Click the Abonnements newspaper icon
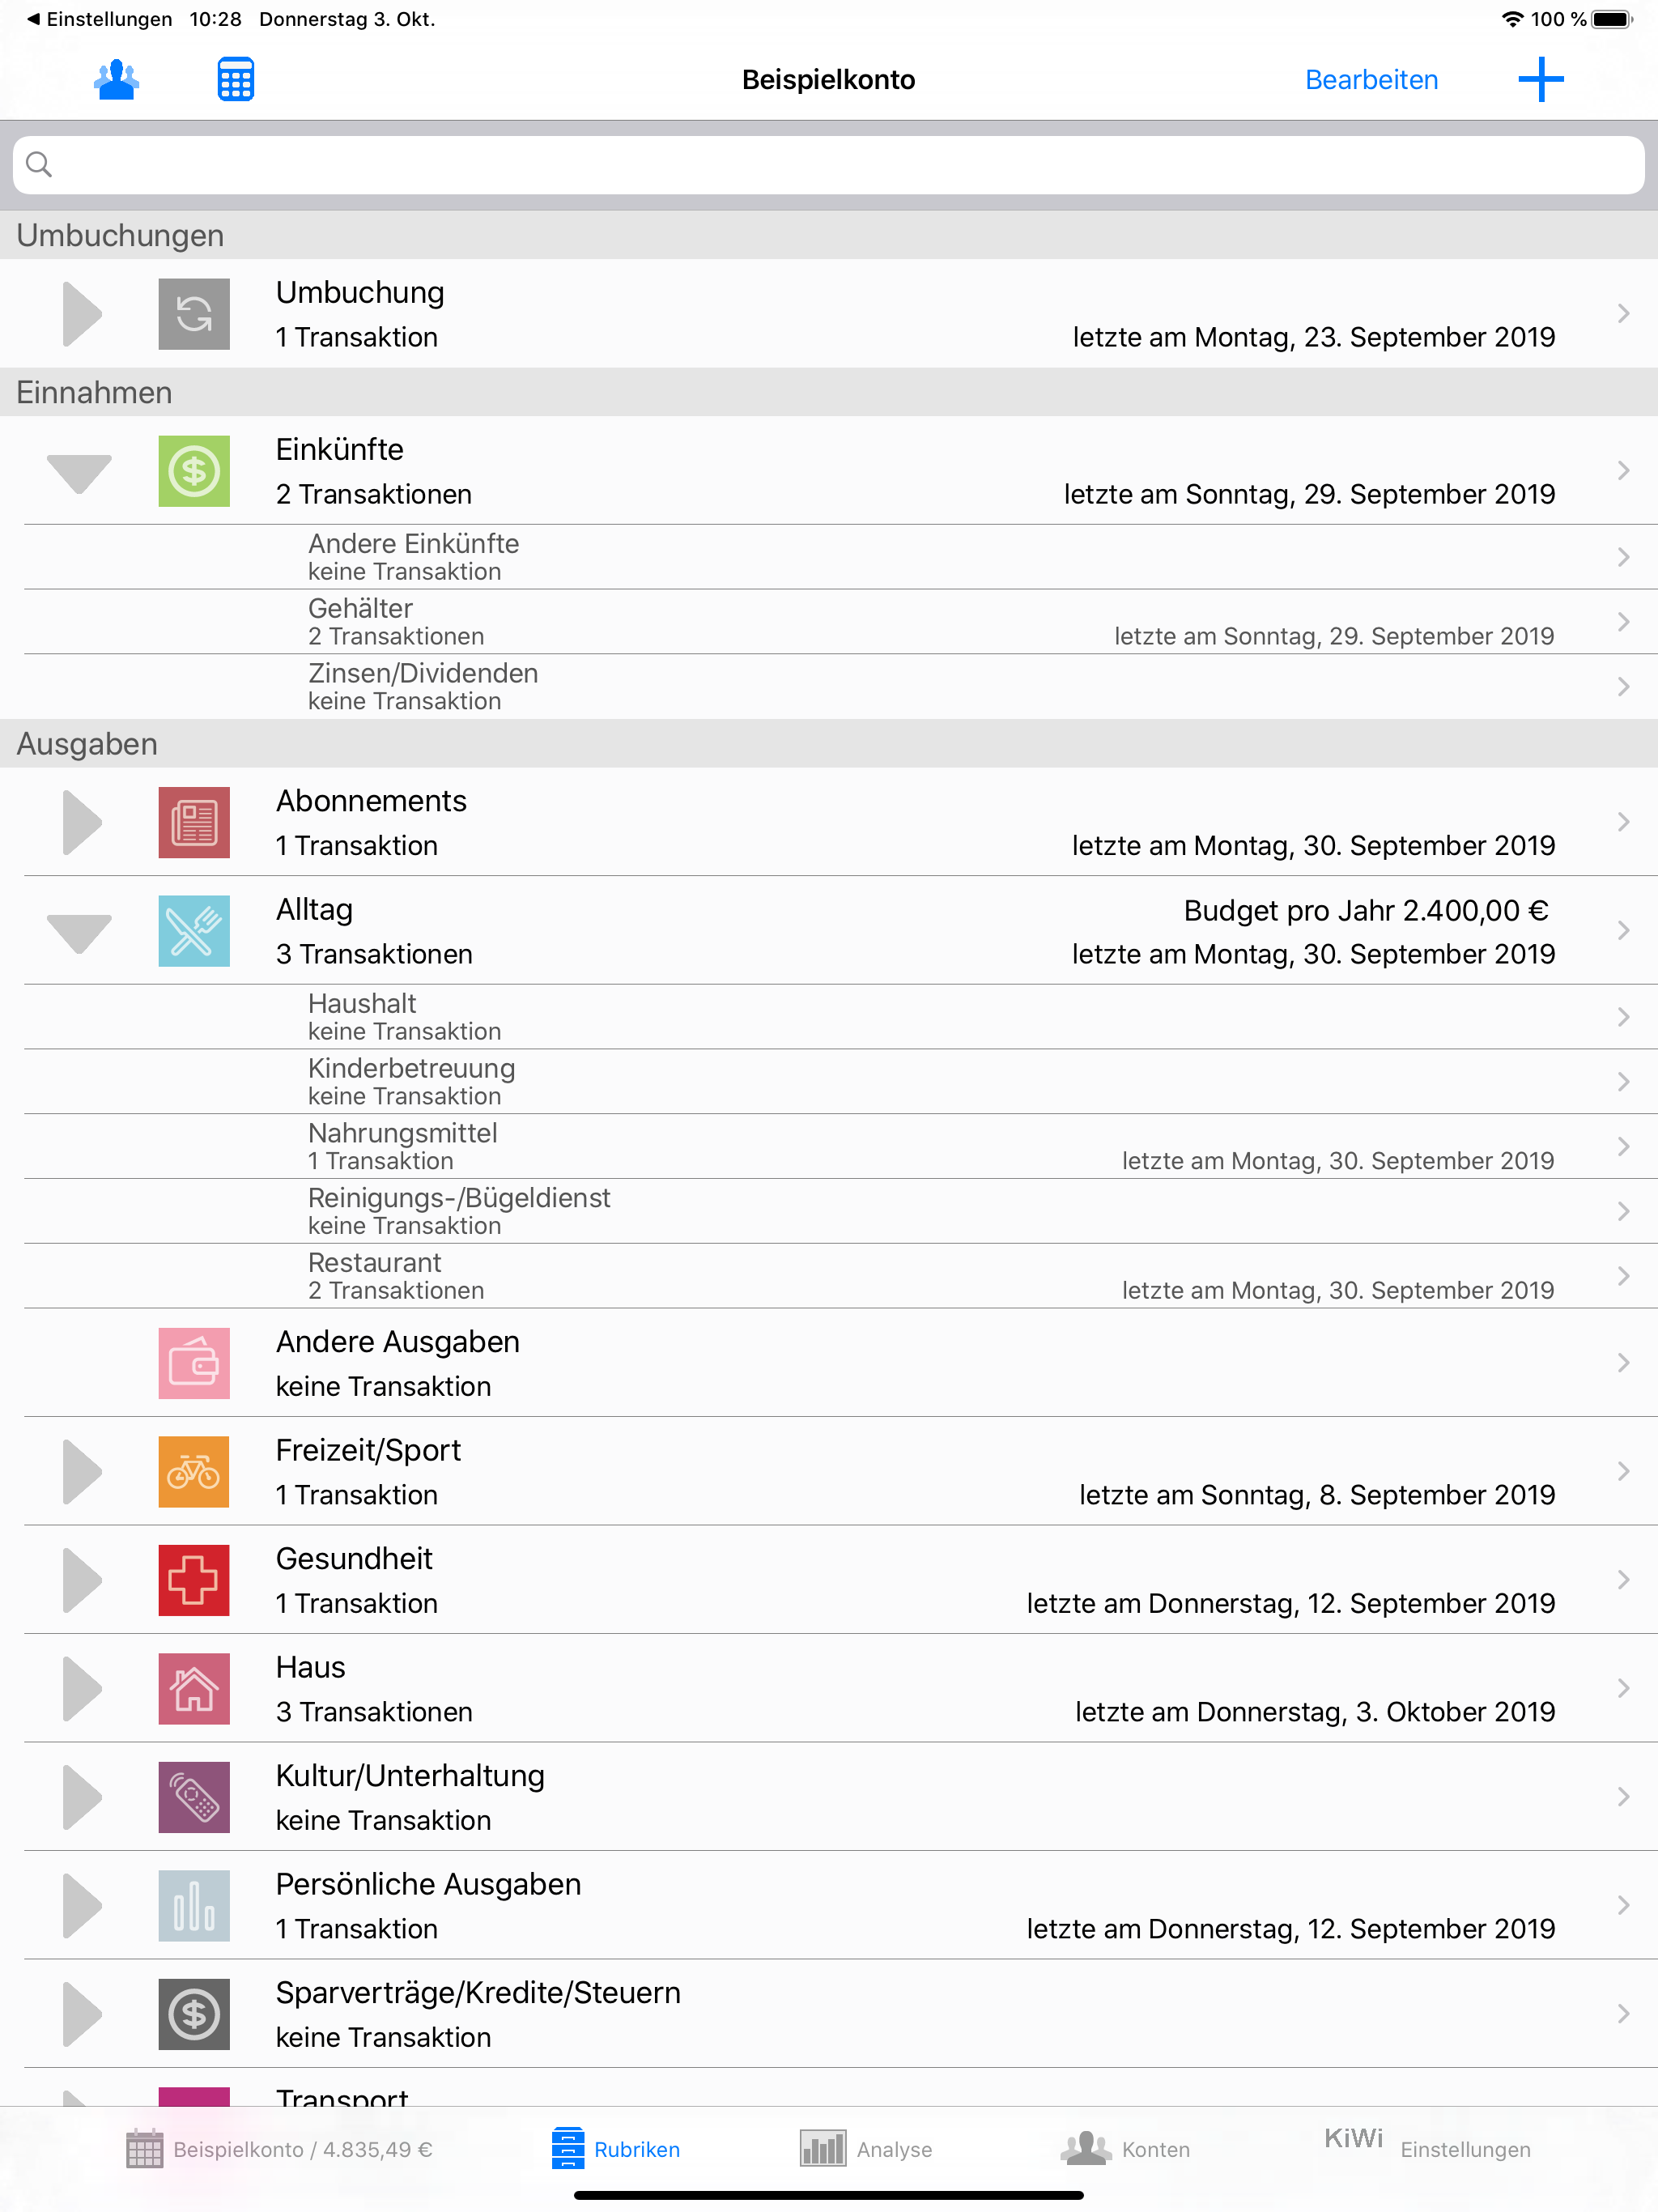 point(193,822)
